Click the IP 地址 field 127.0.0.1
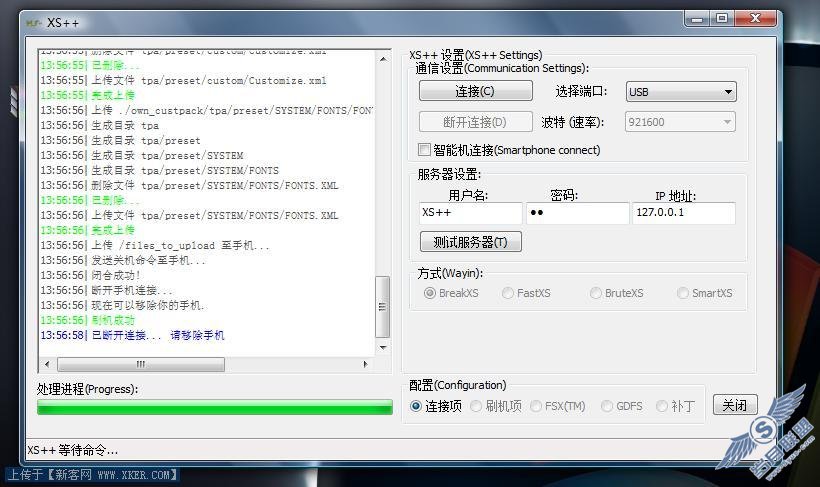Image resolution: width=820 pixels, height=487 pixels. click(684, 213)
